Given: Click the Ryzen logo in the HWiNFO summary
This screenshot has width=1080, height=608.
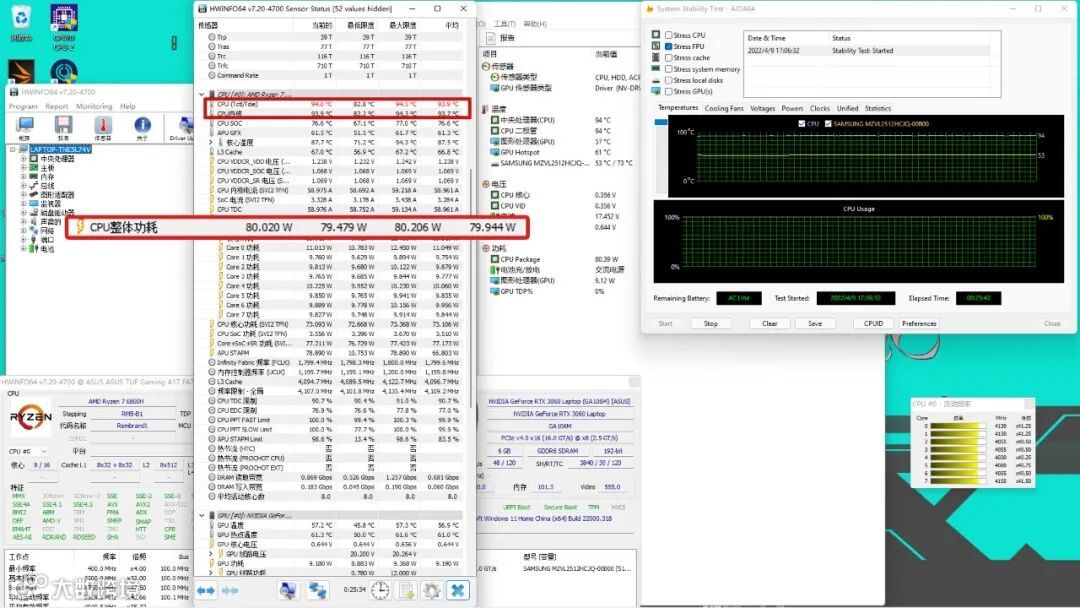Looking at the screenshot, I should tap(31, 417).
